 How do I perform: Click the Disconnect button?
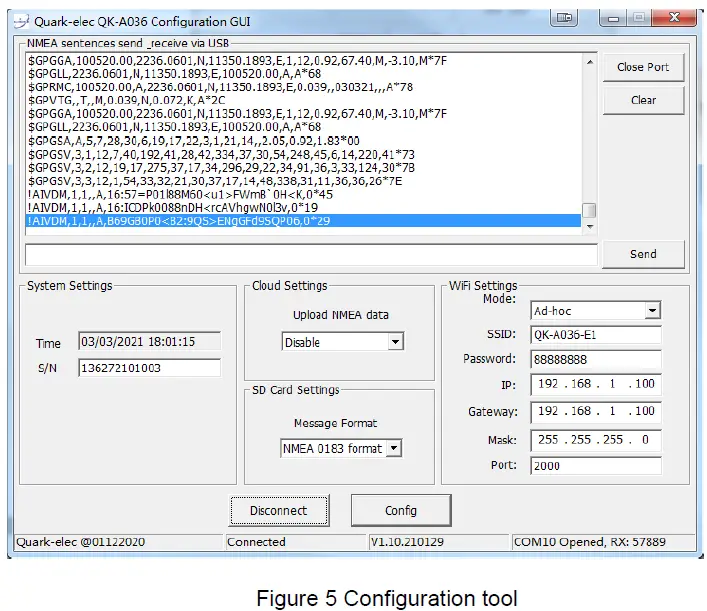[x=279, y=510]
